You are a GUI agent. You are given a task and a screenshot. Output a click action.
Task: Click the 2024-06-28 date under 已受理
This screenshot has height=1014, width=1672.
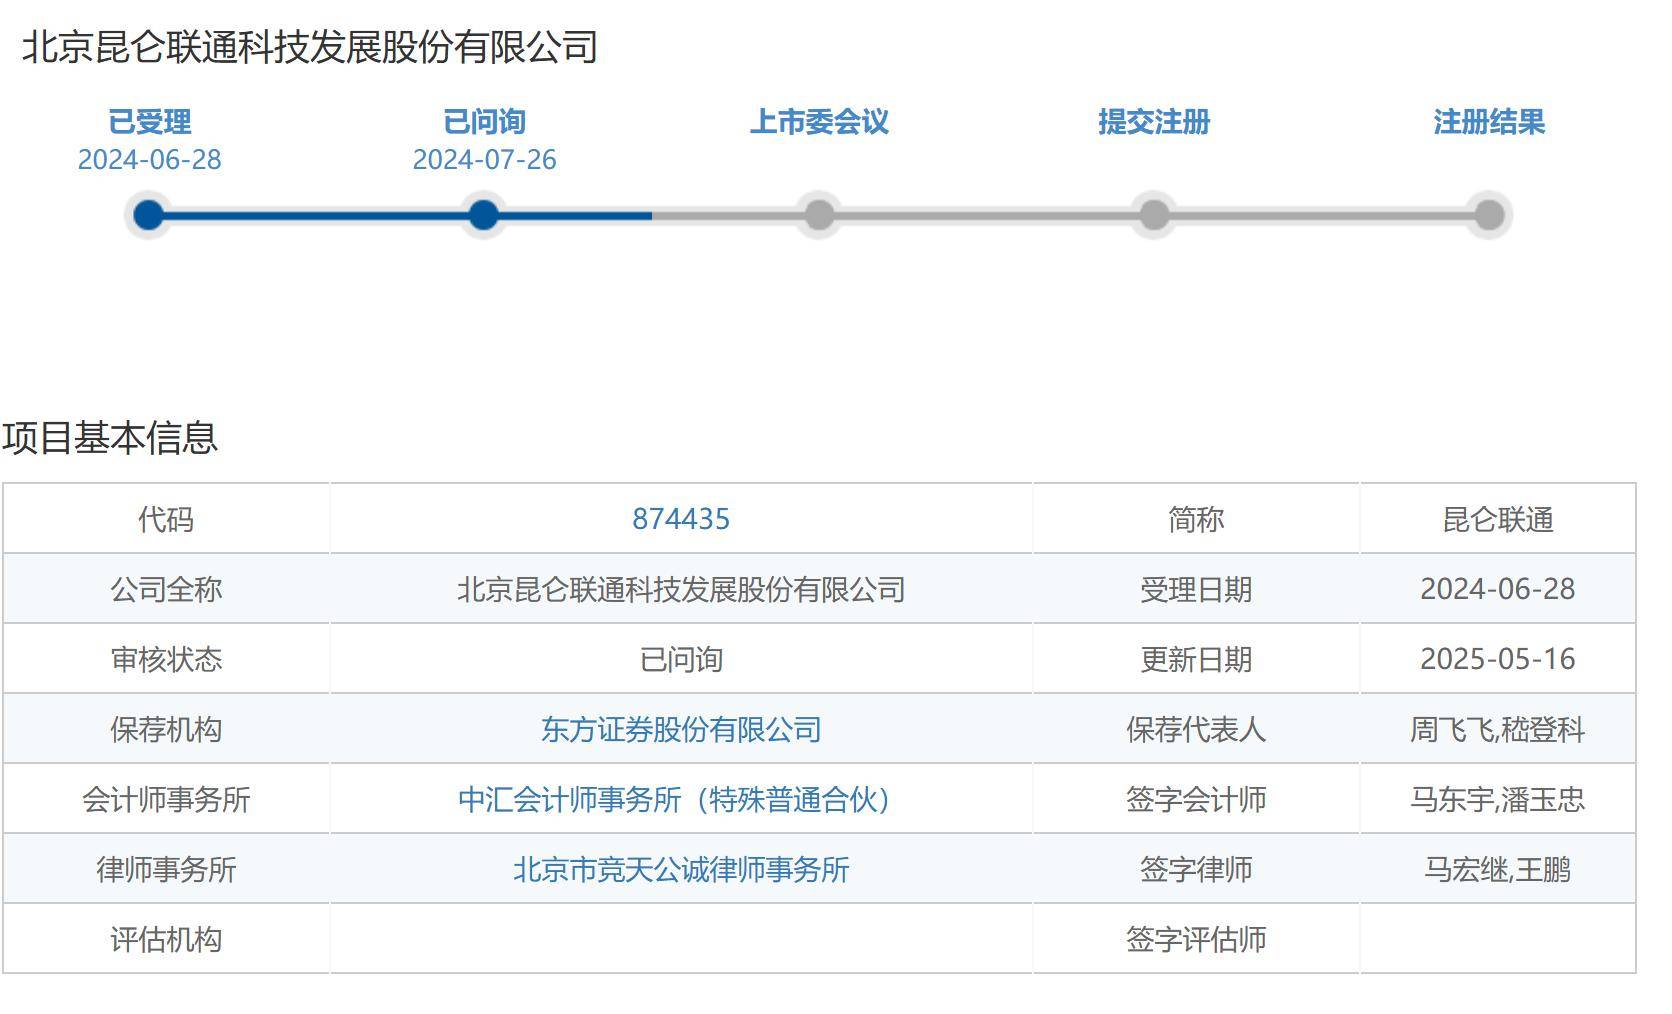pyautogui.click(x=149, y=160)
